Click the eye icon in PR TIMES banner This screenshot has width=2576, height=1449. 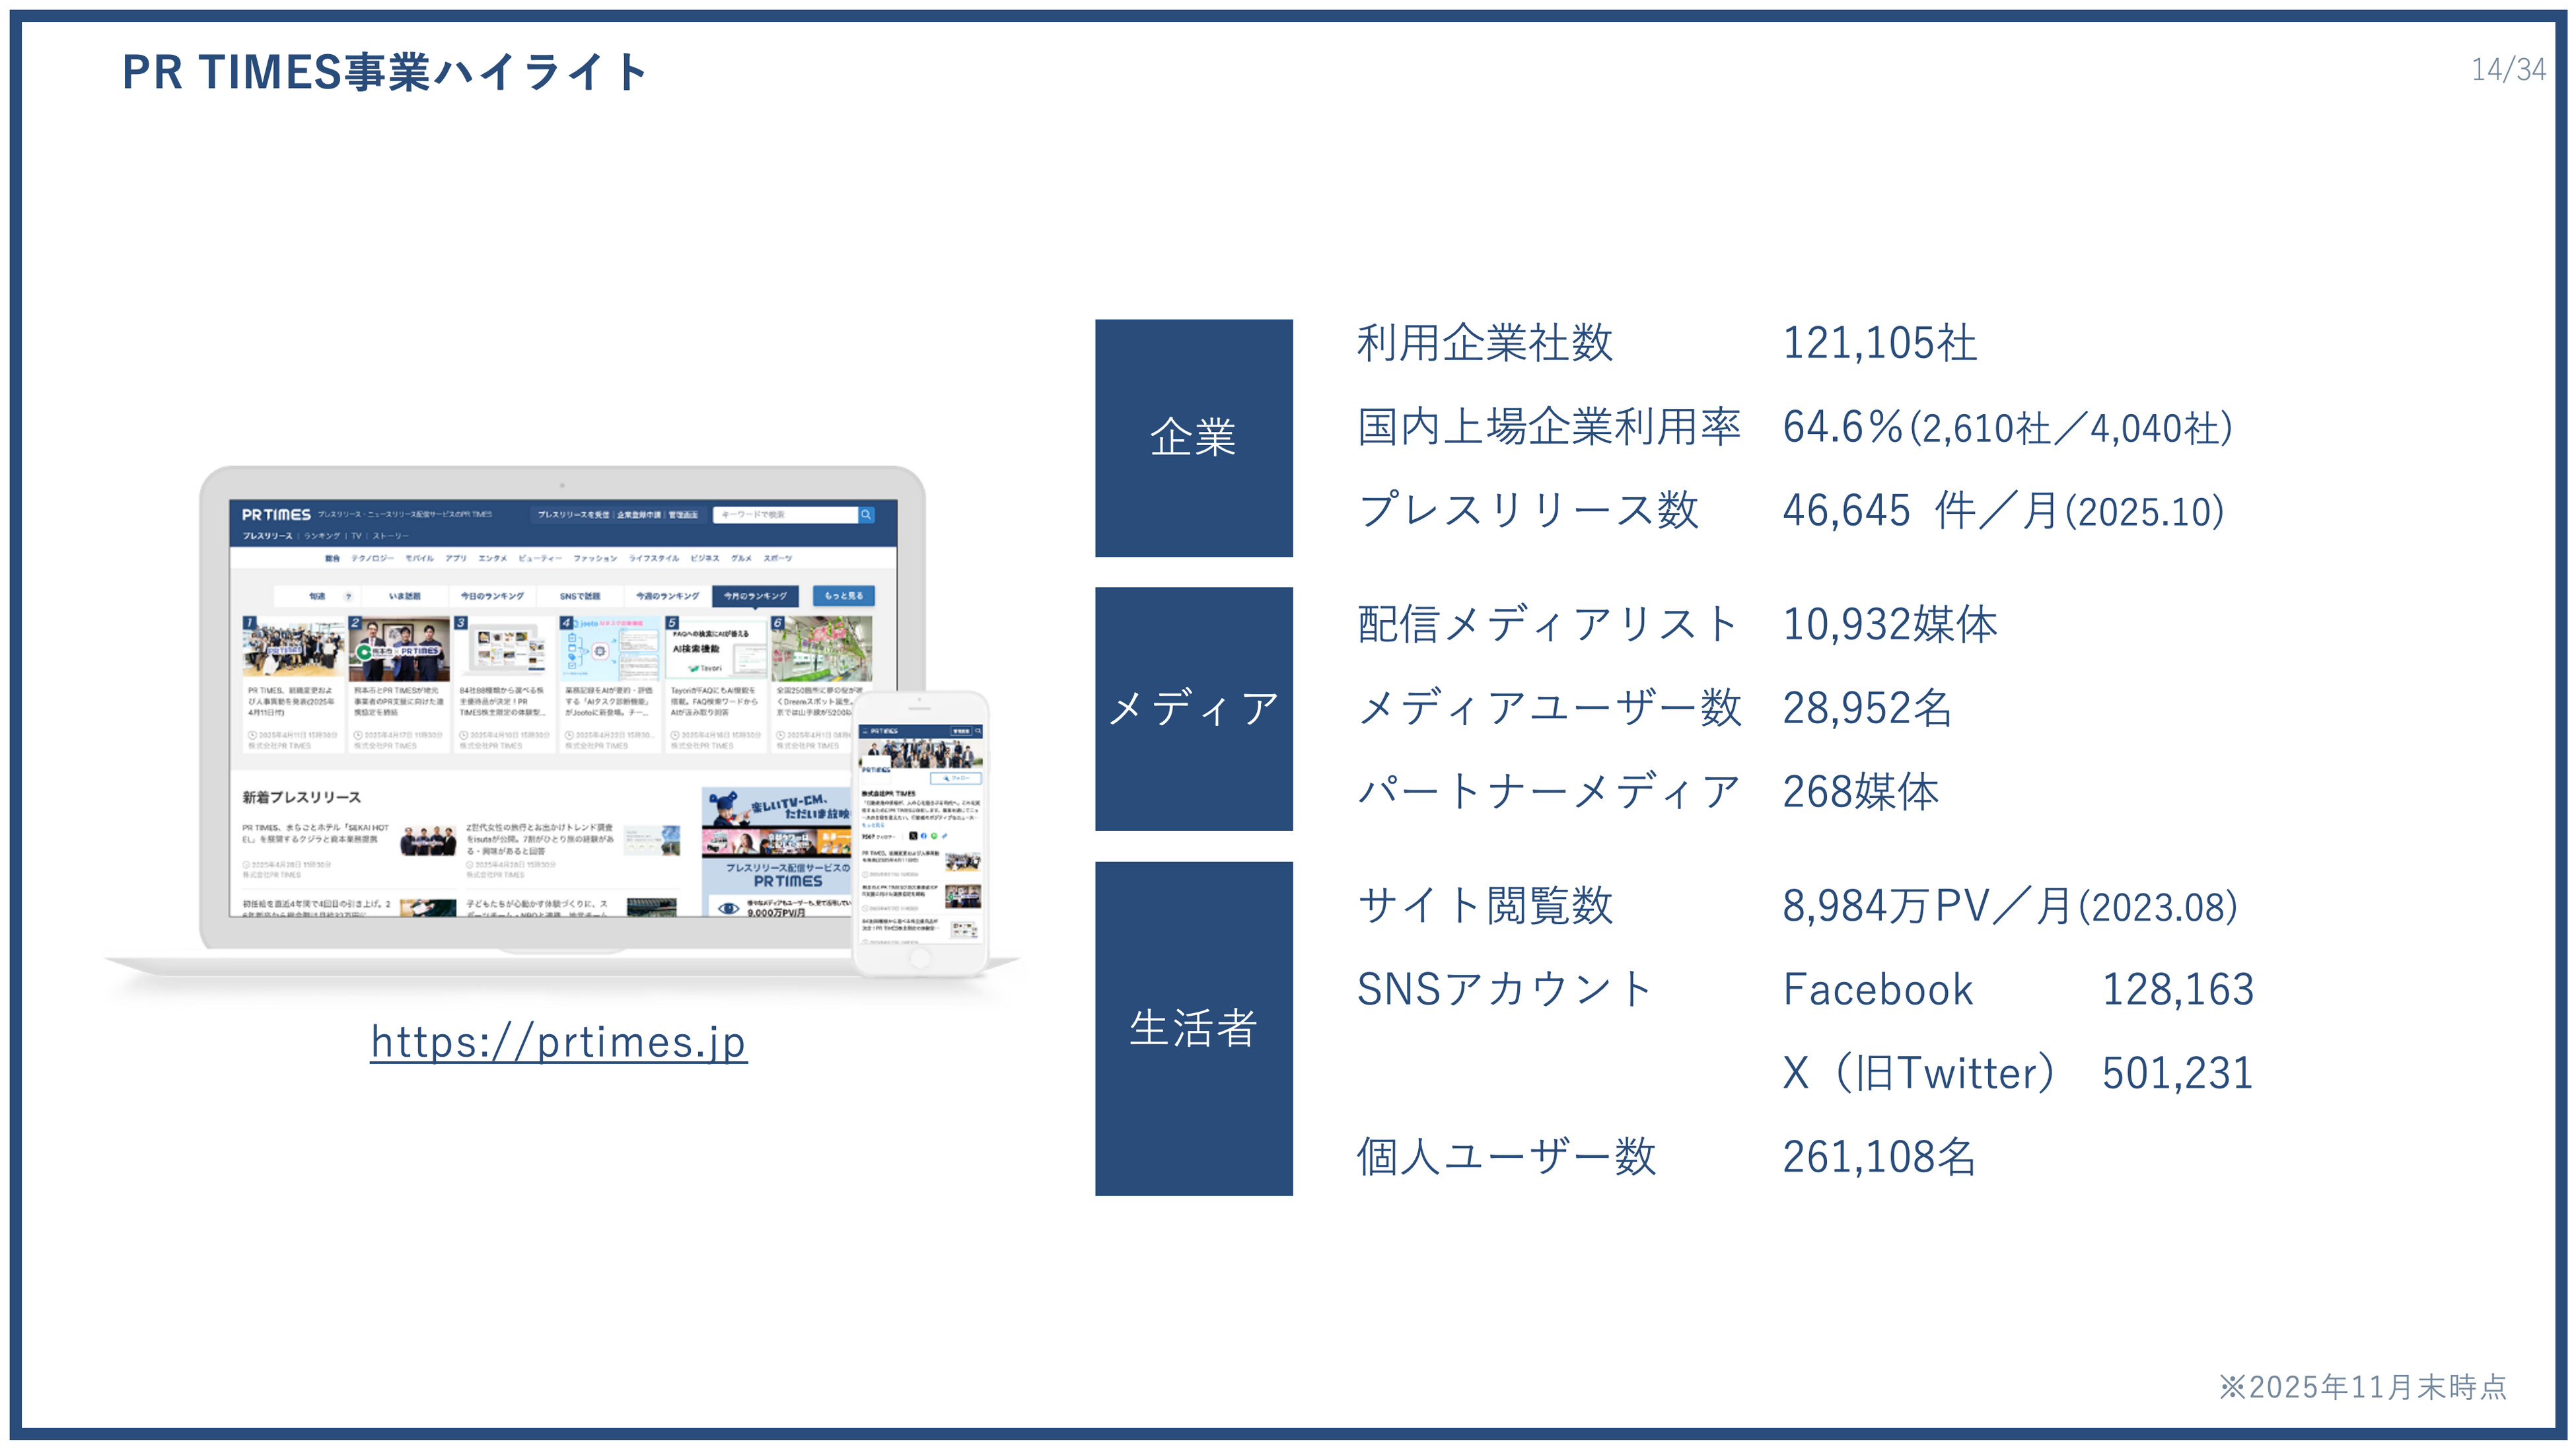pyautogui.click(x=728, y=908)
